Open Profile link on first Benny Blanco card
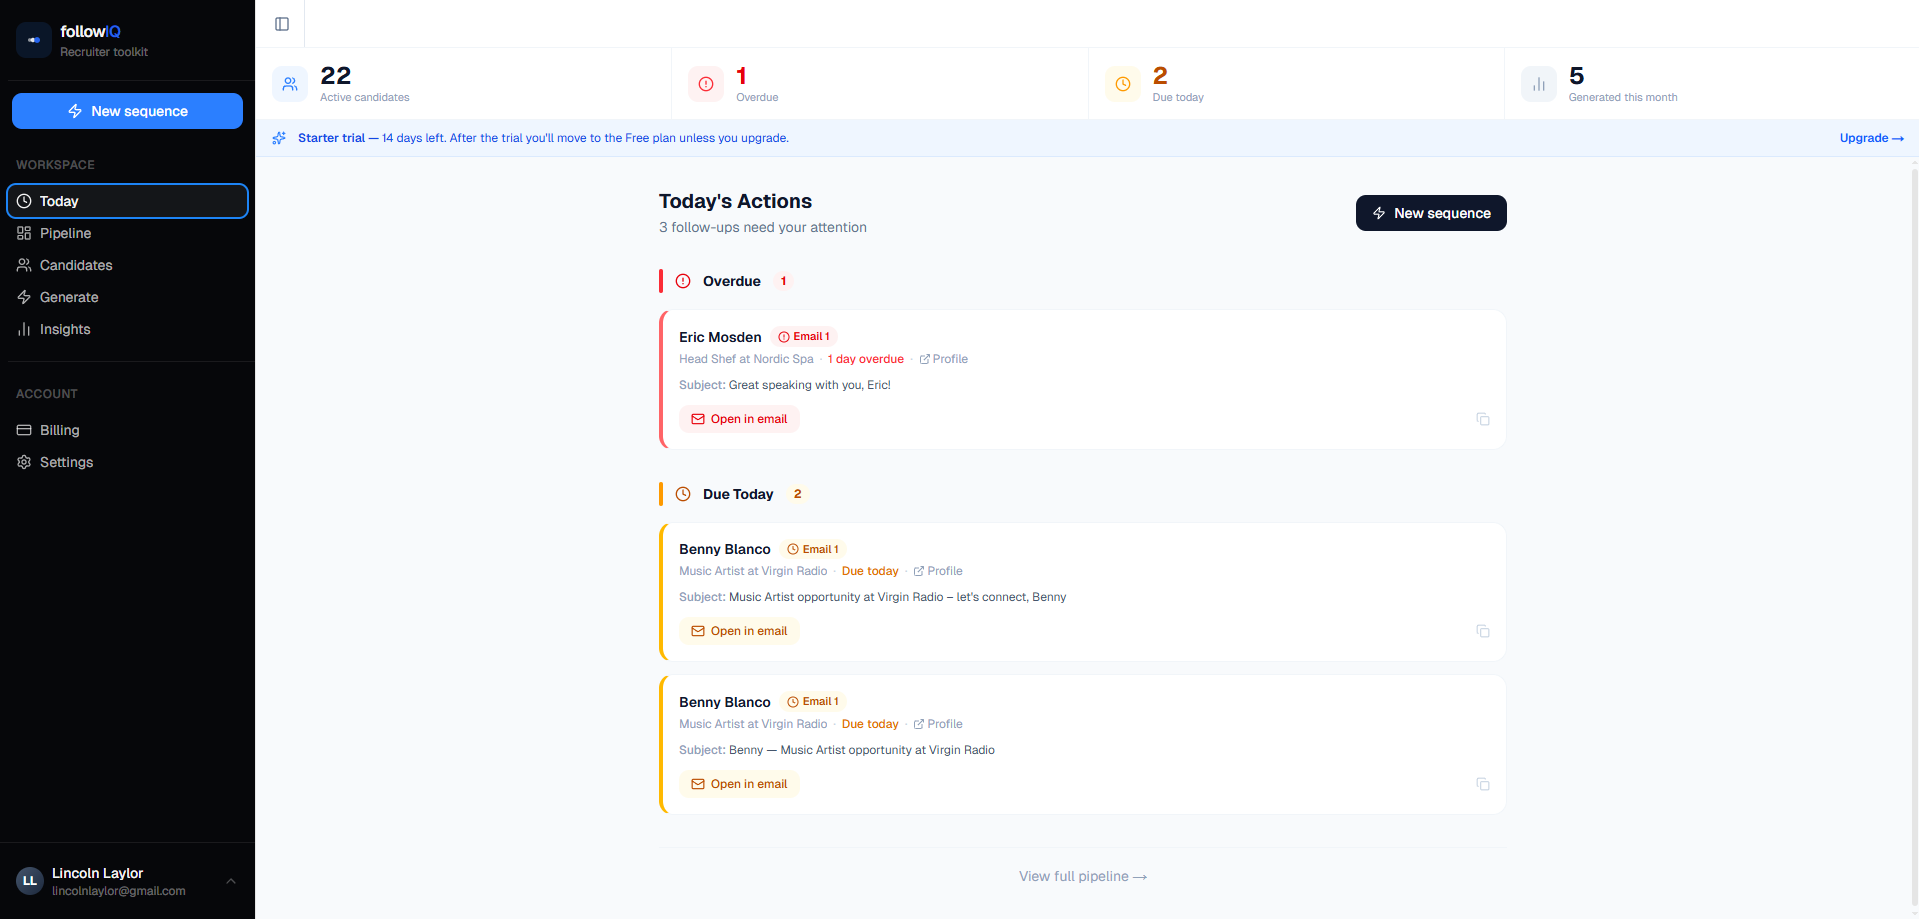The width and height of the screenshot is (1919, 919). (938, 571)
